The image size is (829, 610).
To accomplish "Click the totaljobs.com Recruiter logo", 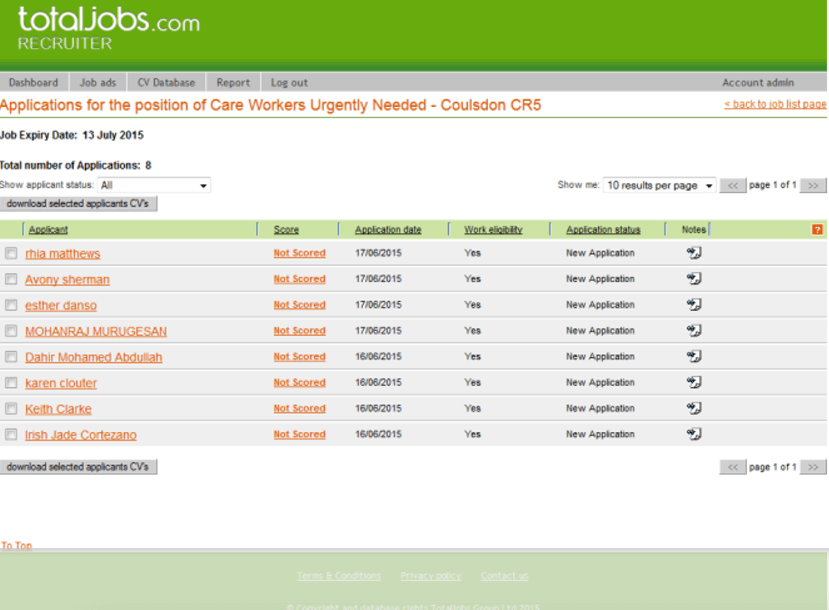I will 108,28.
